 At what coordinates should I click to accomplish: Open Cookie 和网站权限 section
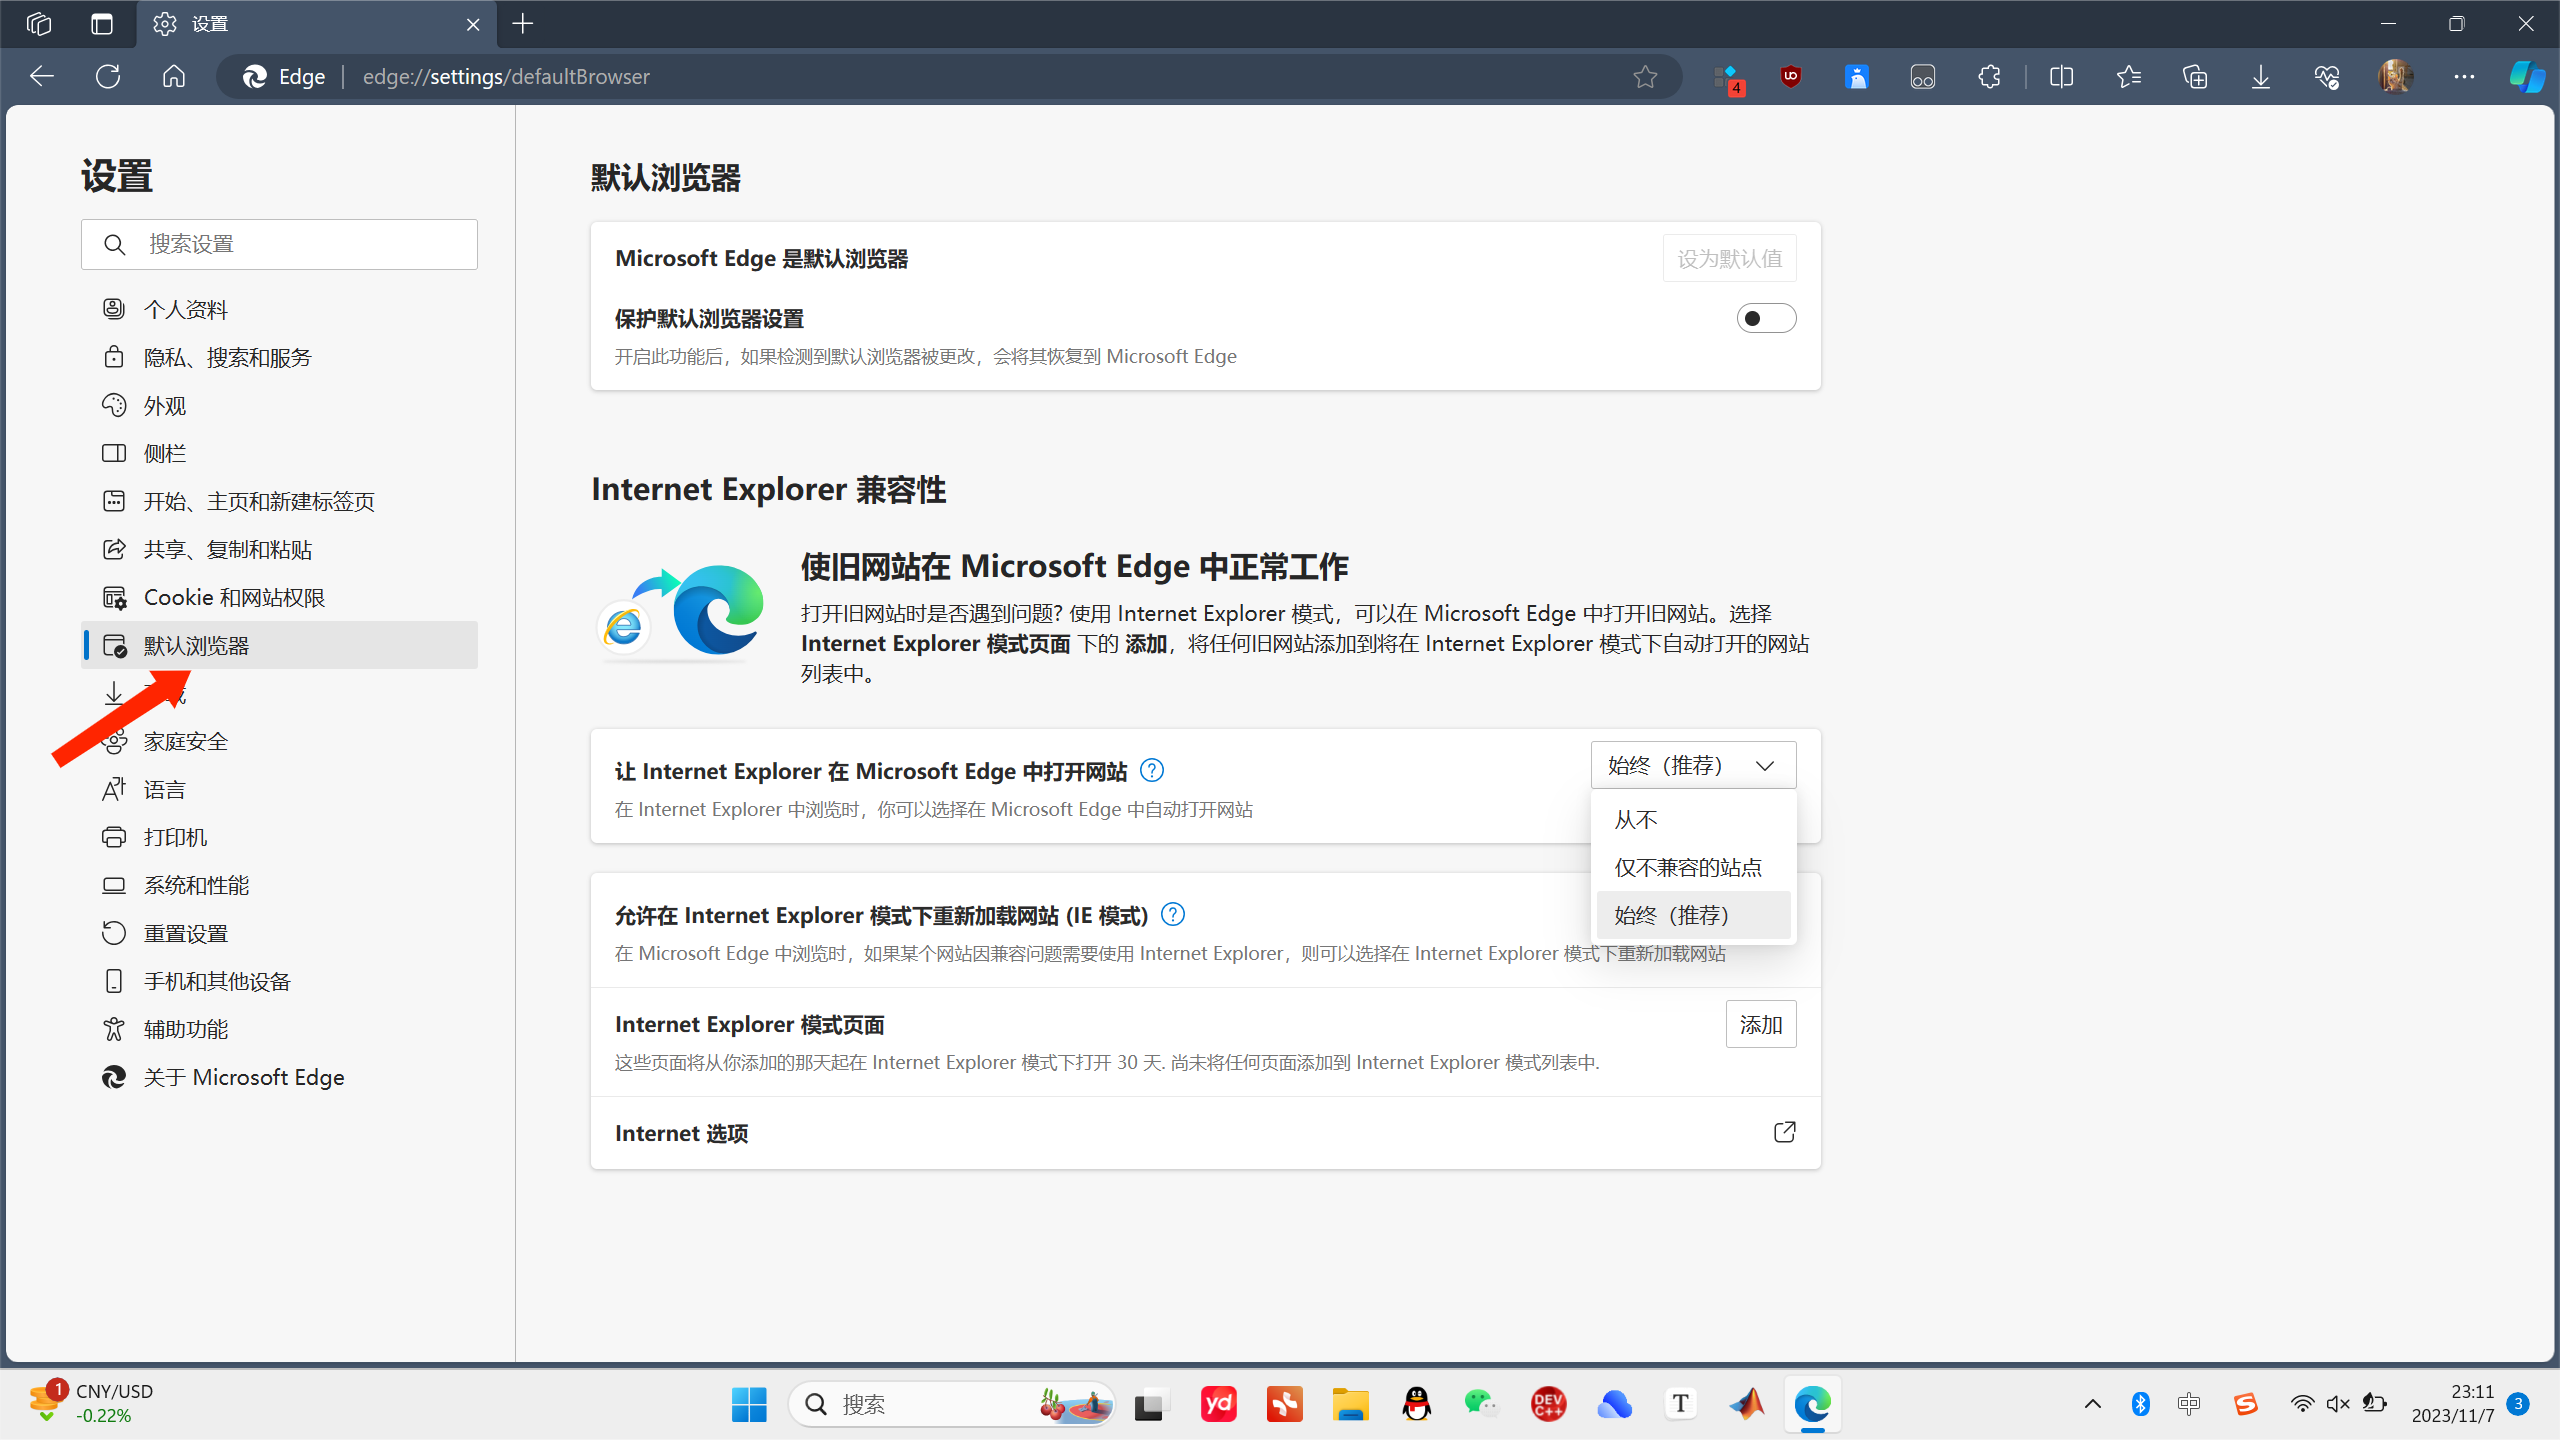tap(279, 597)
